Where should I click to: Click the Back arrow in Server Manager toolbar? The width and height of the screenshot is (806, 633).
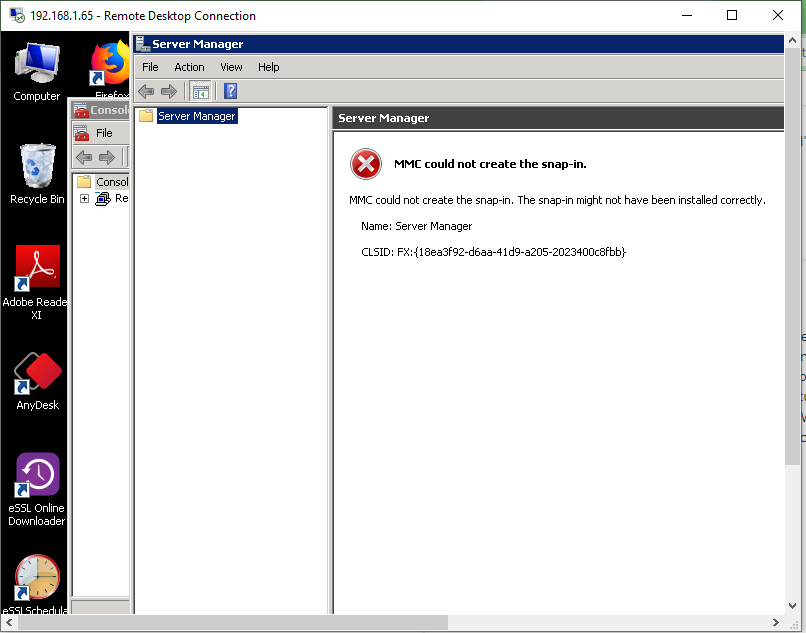pos(146,92)
